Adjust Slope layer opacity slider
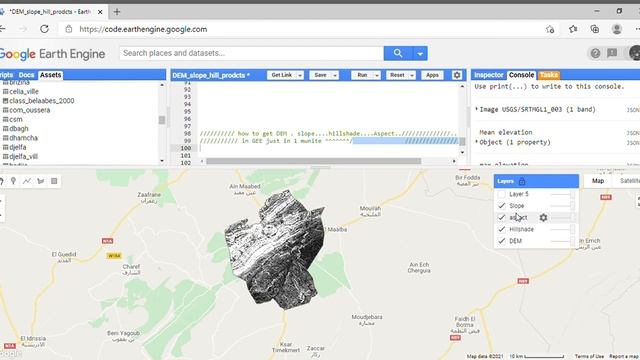This screenshot has height=360, width=640. 563,206
